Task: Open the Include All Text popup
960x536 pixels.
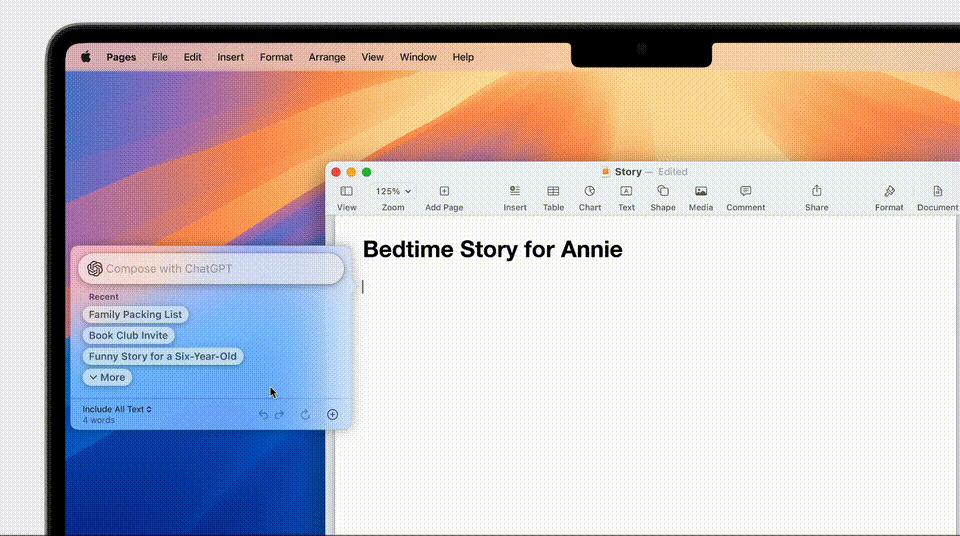Action: click(117, 409)
